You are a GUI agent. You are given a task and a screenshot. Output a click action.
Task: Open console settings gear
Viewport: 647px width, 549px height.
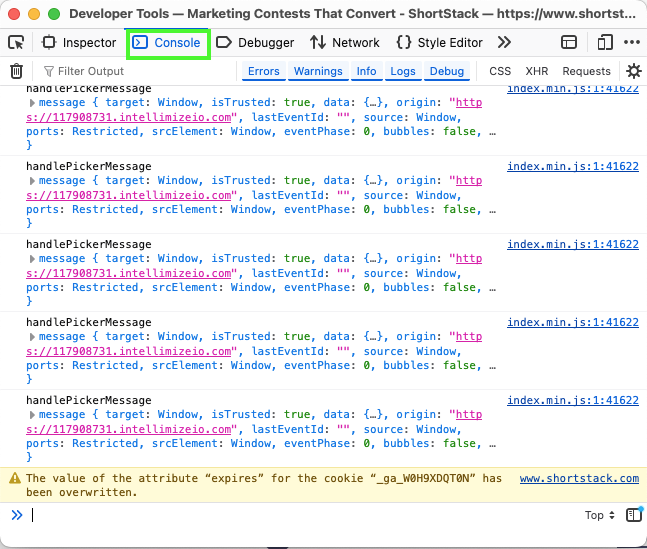[x=634, y=71]
